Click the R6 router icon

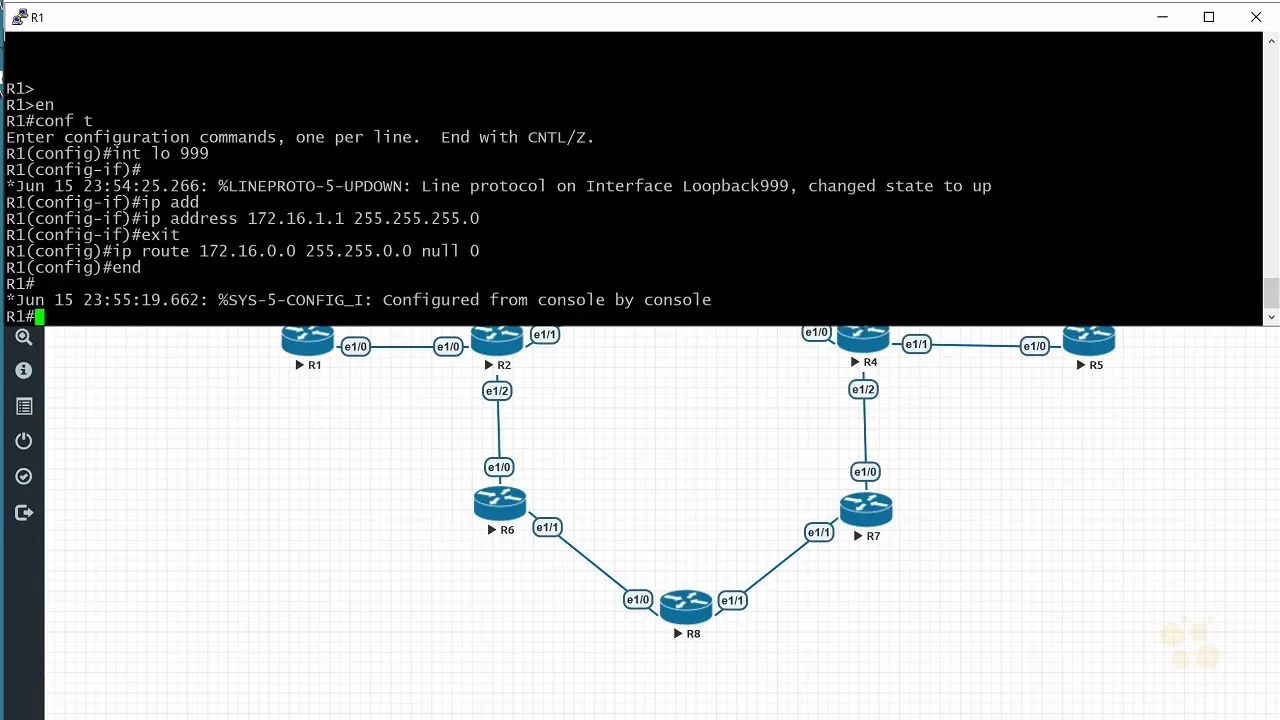click(500, 503)
